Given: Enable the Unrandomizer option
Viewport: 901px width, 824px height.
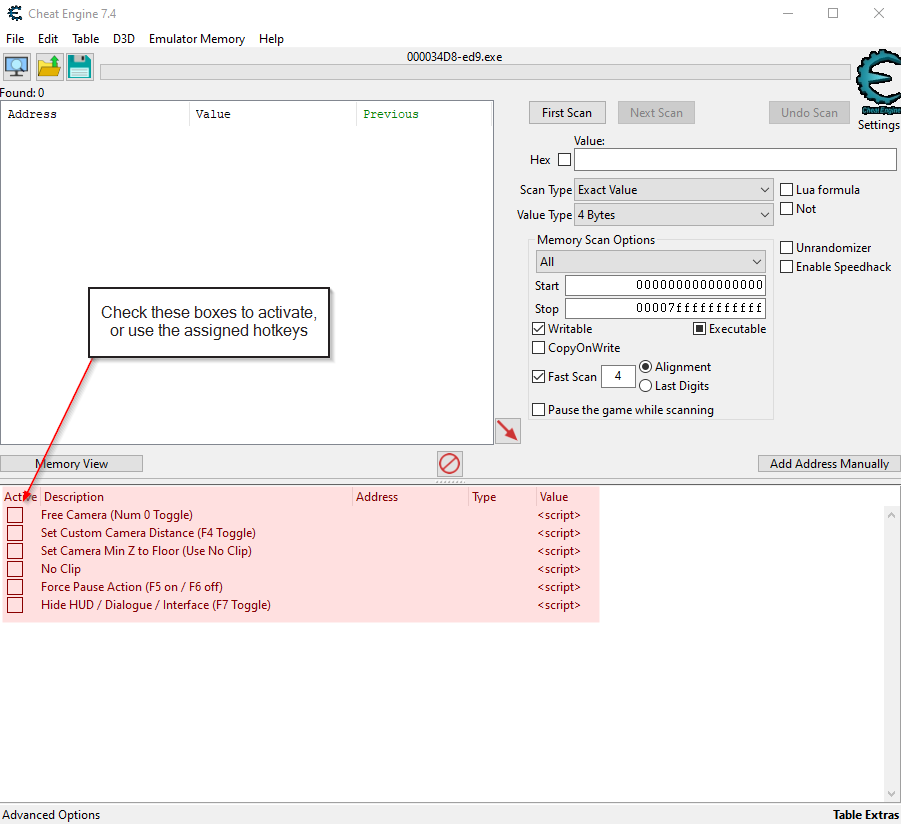Looking at the screenshot, I should click(x=786, y=248).
